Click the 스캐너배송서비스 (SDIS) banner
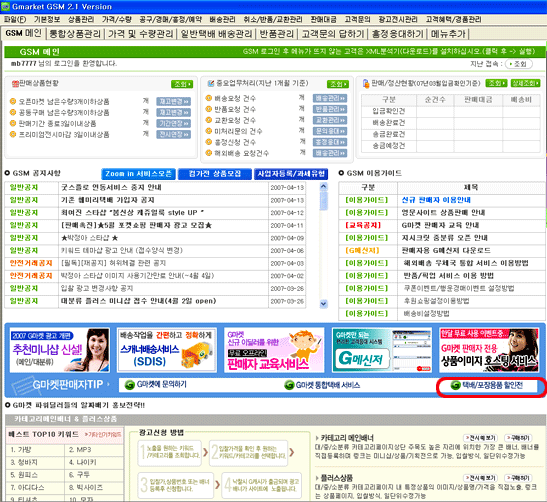The width and height of the screenshot is (547, 502). [167, 350]
